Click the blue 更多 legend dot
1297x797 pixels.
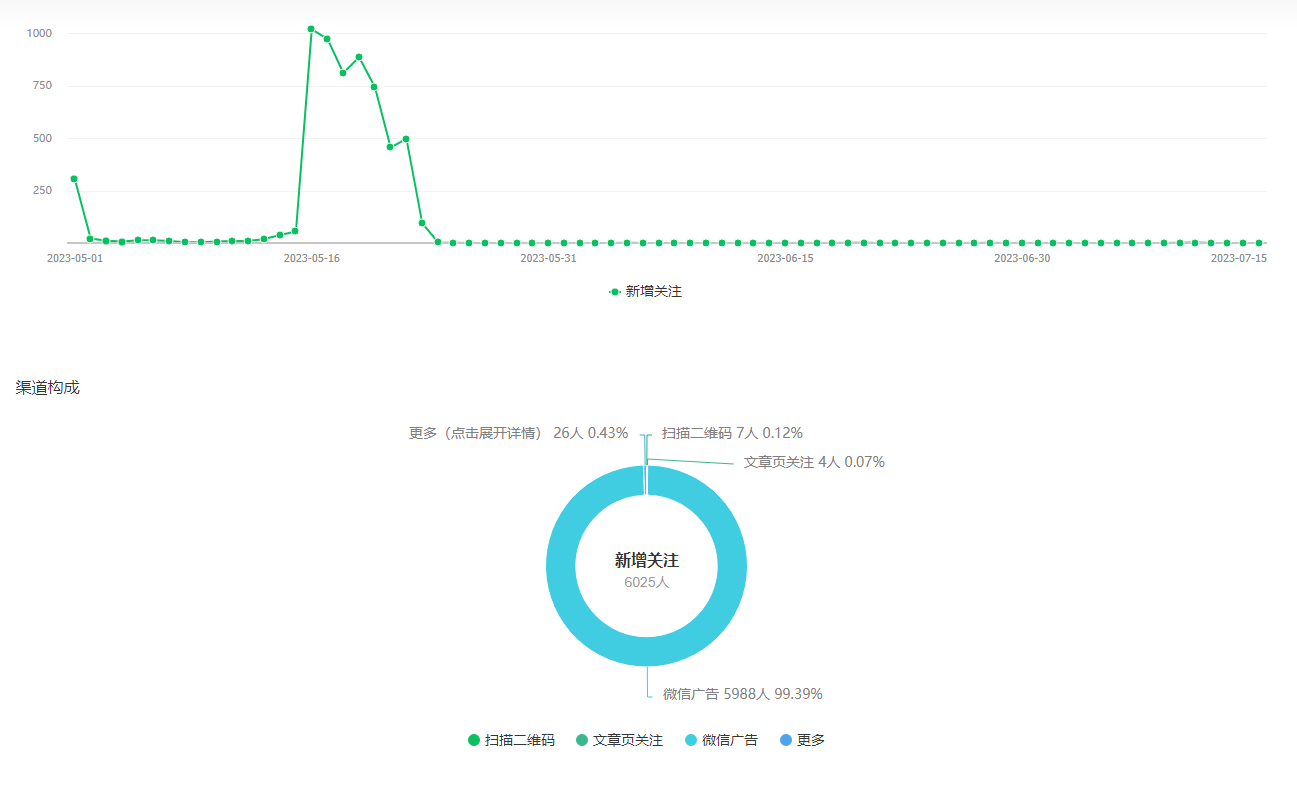[x=785, y=741]
